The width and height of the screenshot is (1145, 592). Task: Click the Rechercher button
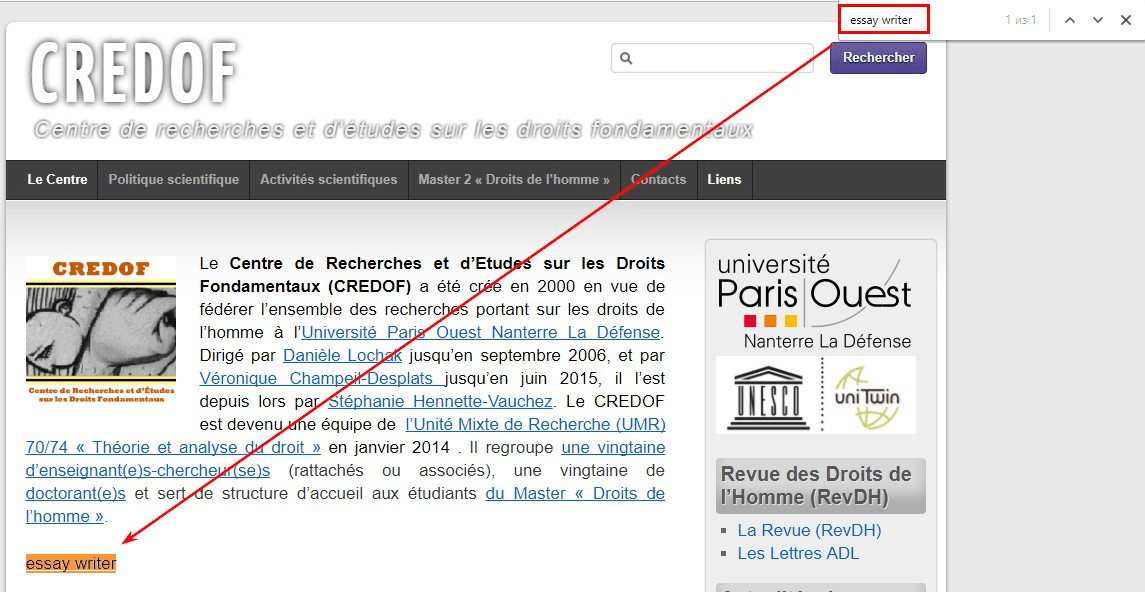(x=878, y=58)
